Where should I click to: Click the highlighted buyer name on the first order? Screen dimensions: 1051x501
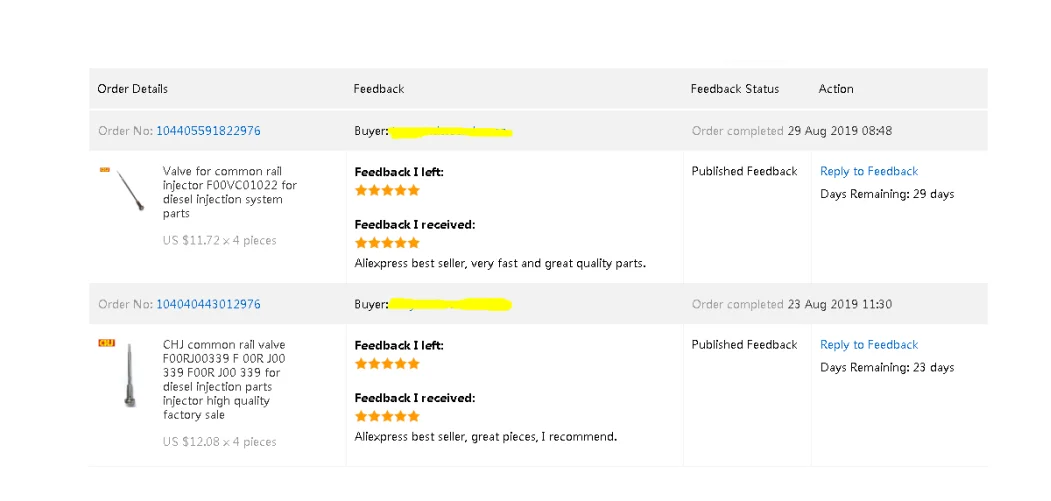(451, 131)
